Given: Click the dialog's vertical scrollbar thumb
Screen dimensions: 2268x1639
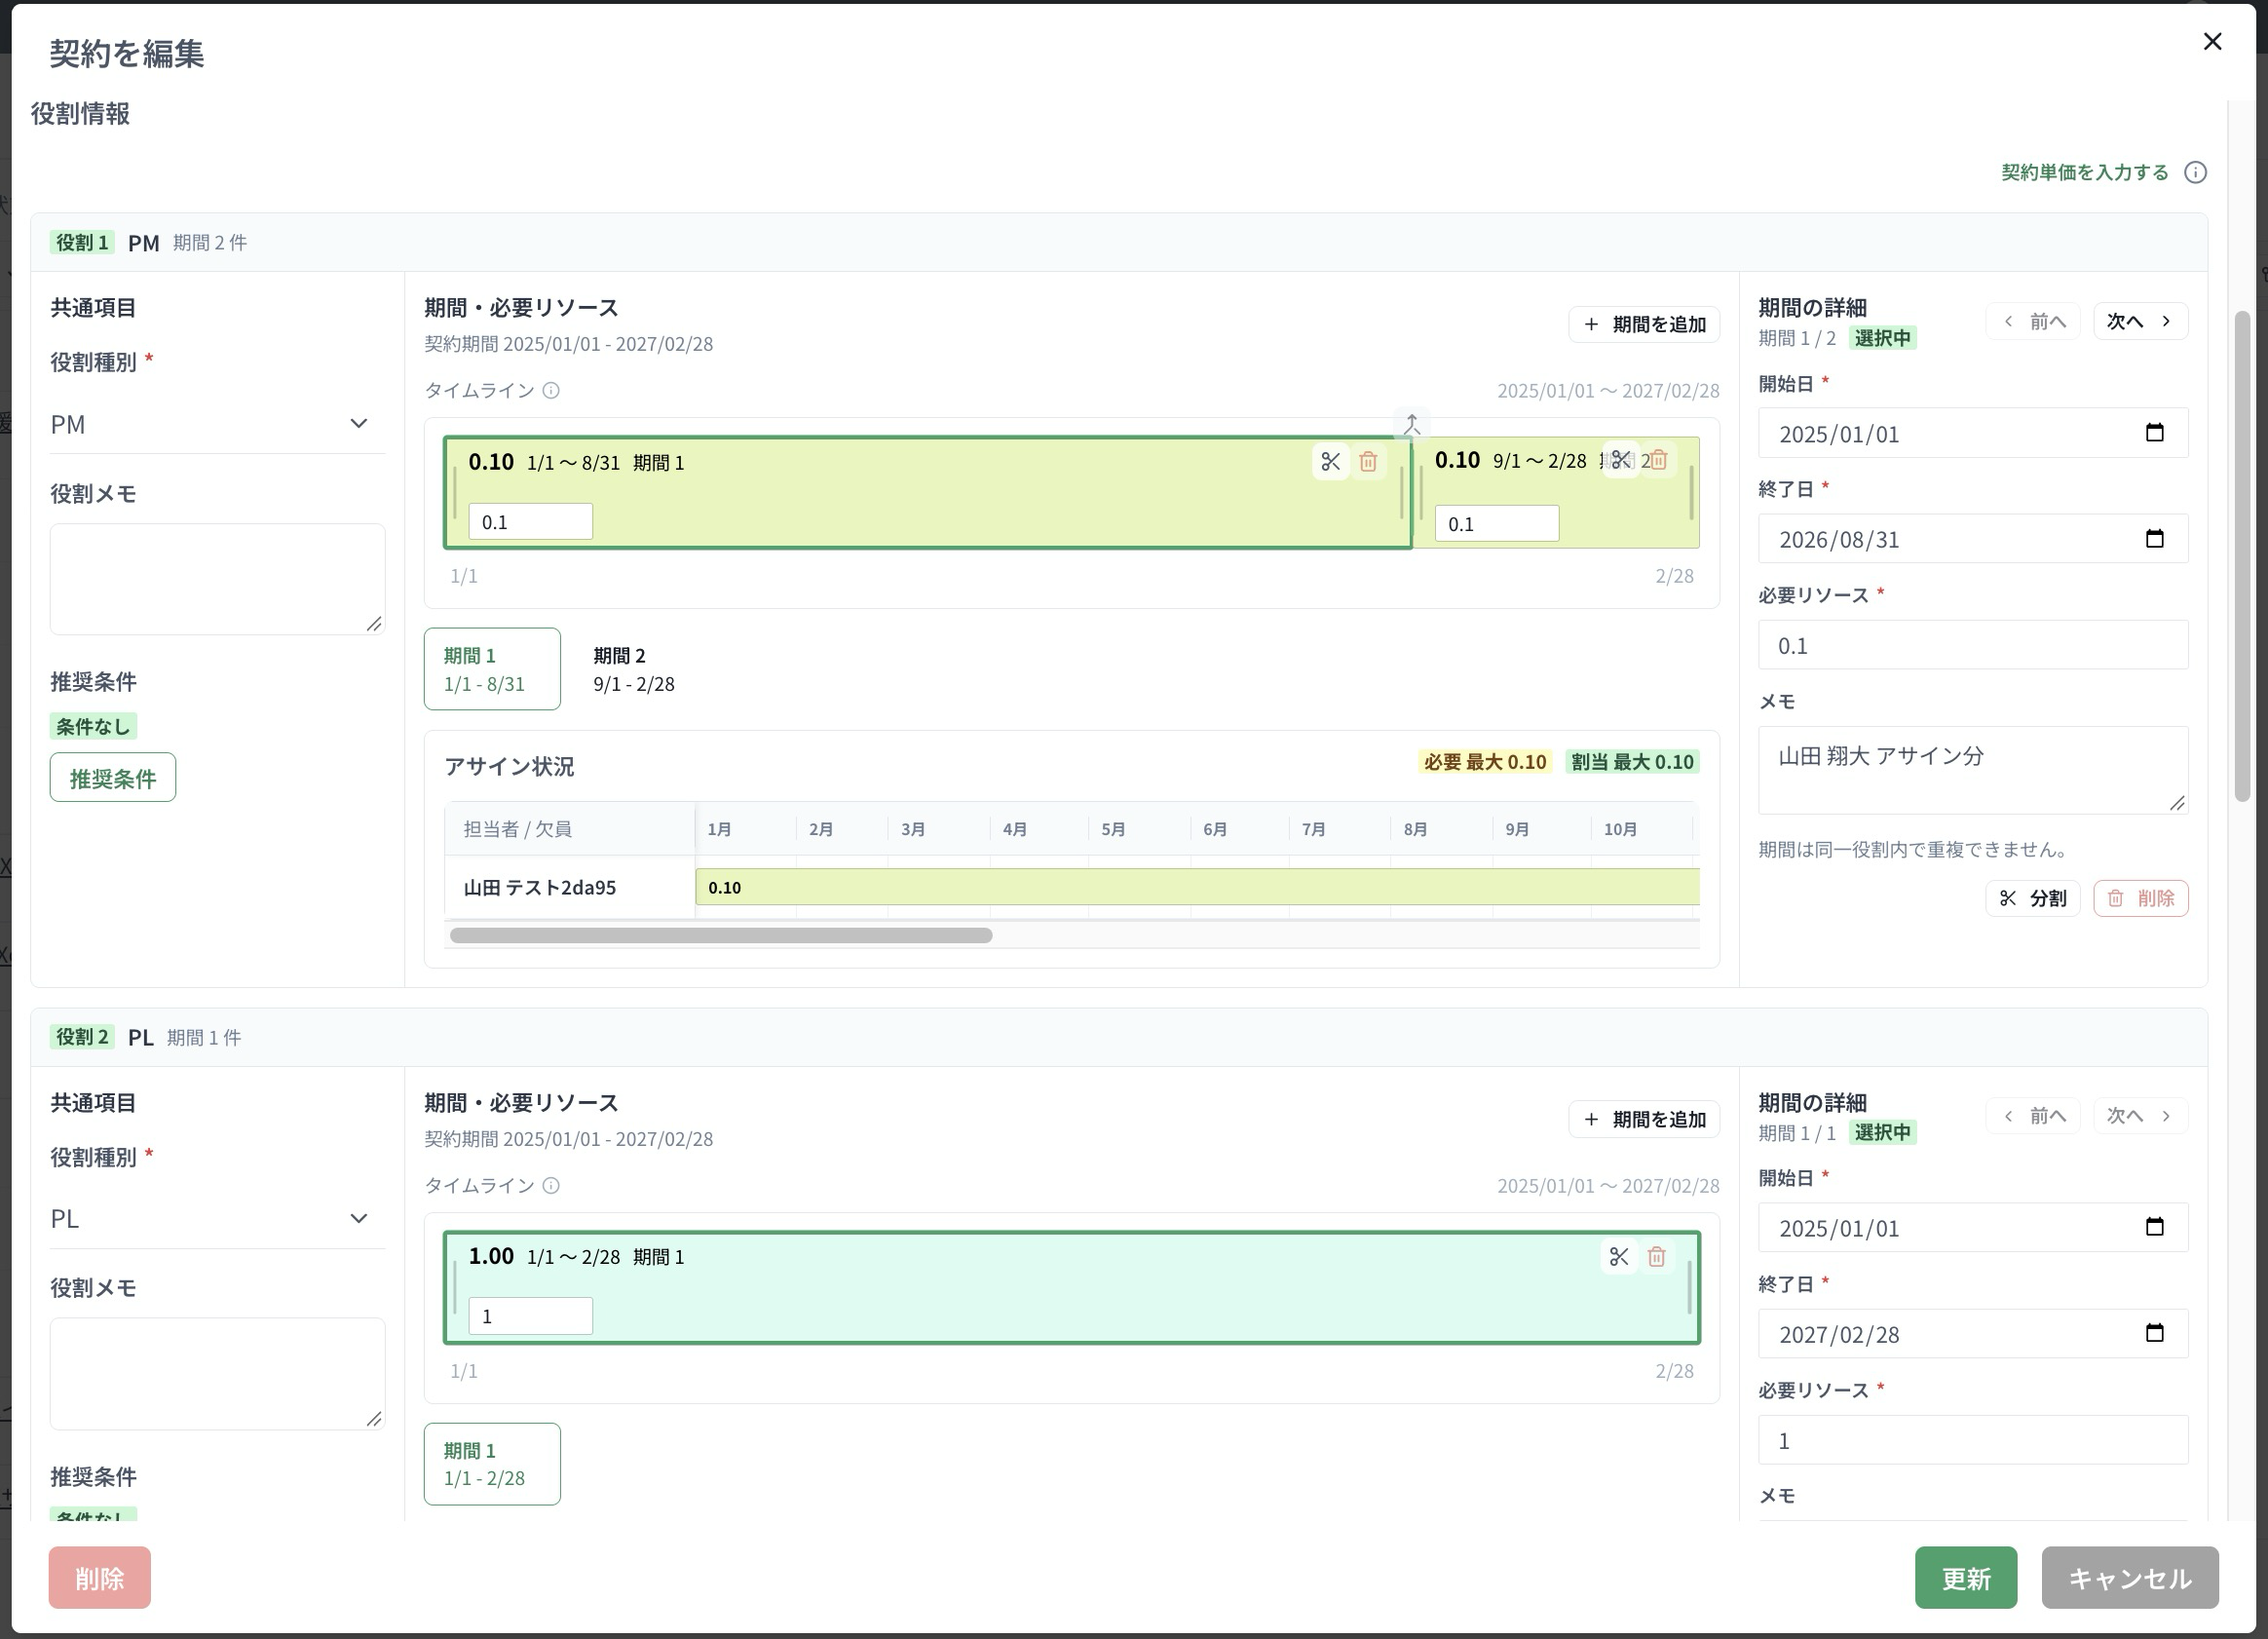Looking at the screenshot, I should click(2242, 556).
